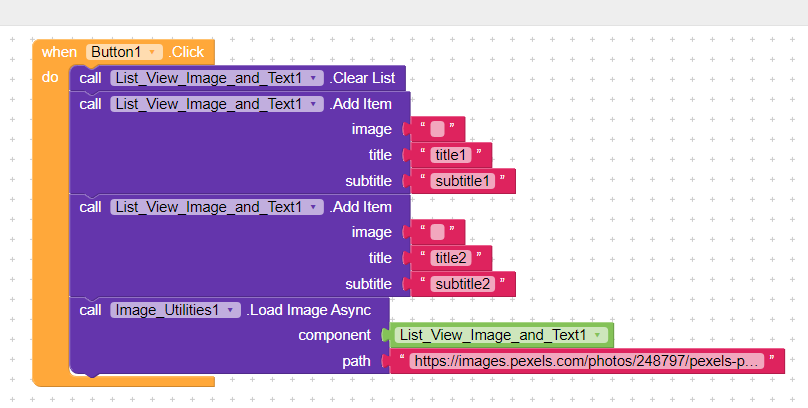Open the Image_Utilities1 component dropdown
This screenshot has height=408, width=808.
click(x=232, y=310)
